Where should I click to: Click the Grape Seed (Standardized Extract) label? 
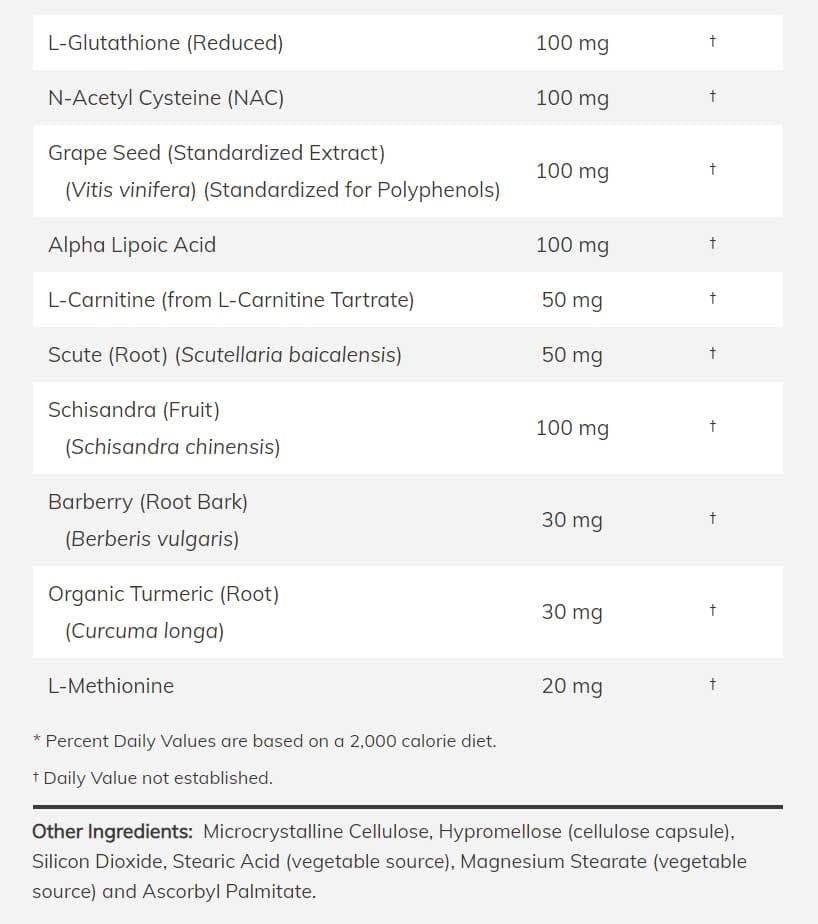pos(216,153)
